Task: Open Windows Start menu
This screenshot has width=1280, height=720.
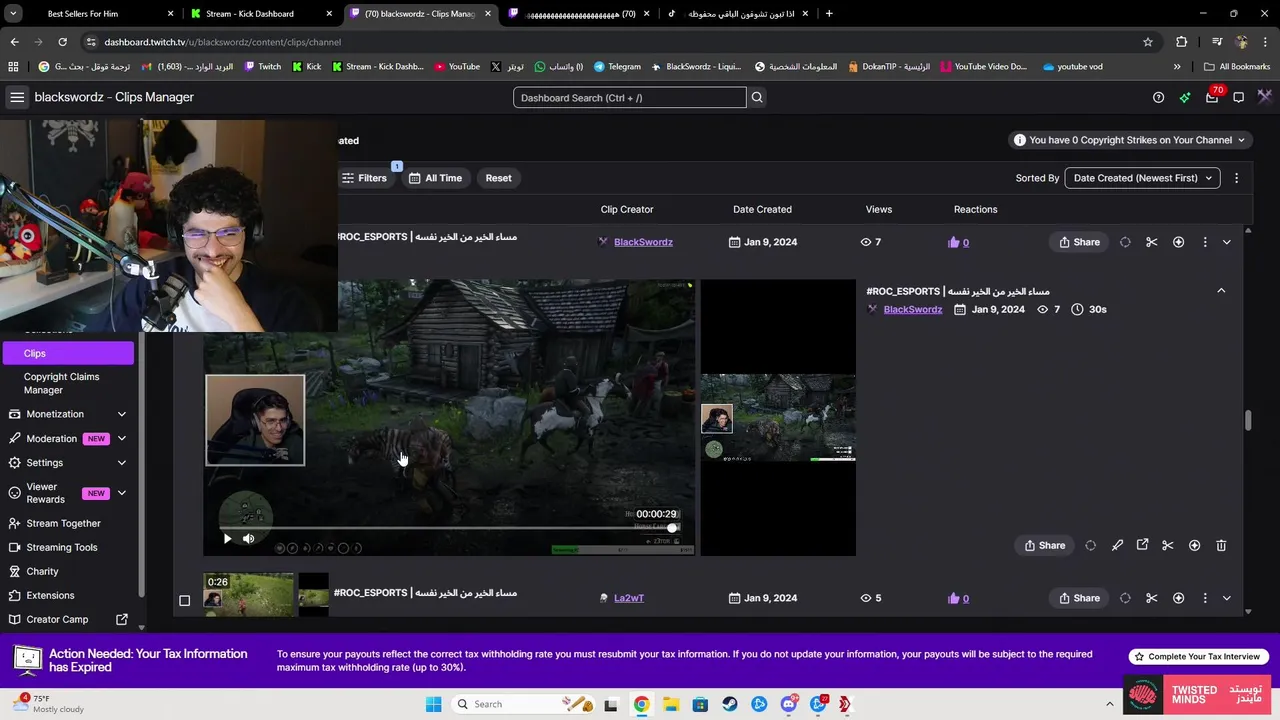Action: tap(433, 704)
